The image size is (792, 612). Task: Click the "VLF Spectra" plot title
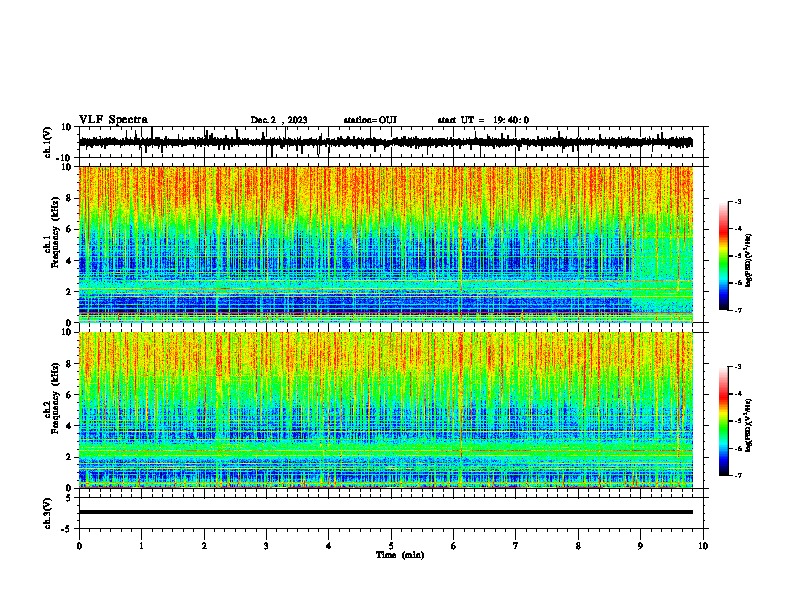click(x=113, y=120)
